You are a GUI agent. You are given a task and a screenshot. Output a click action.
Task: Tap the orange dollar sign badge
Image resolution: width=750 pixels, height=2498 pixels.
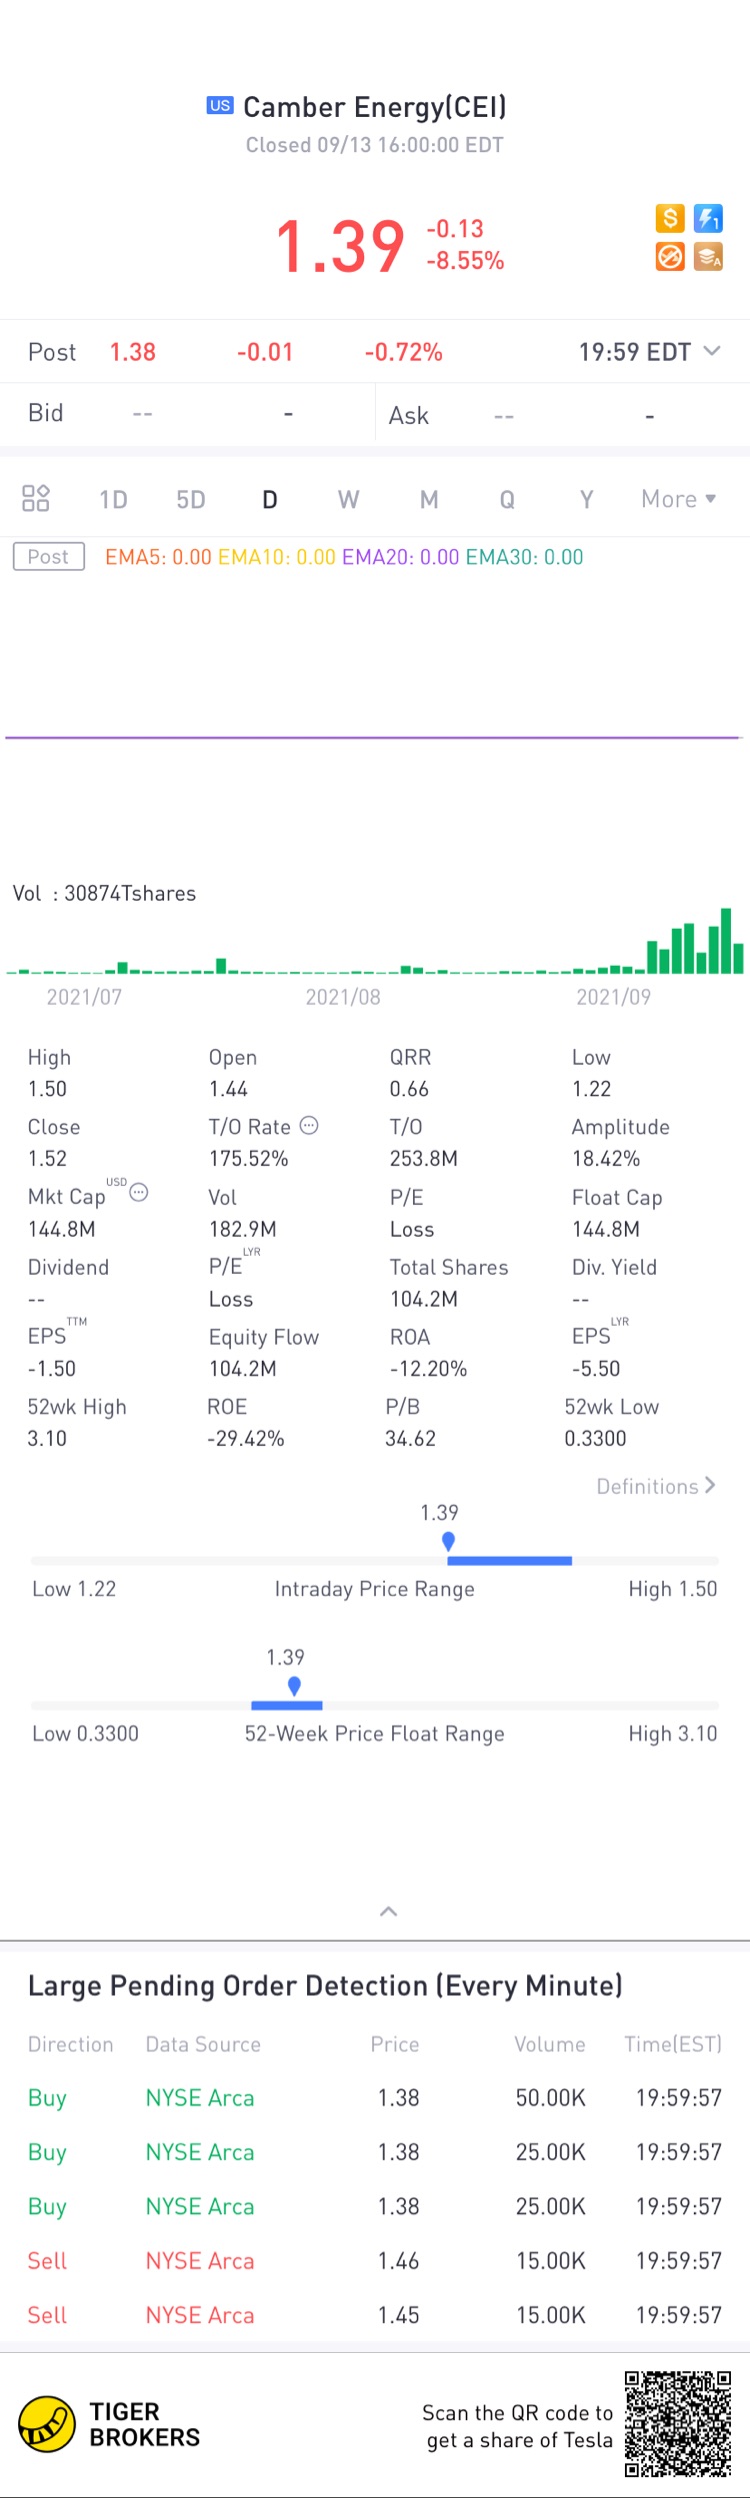pos(670,218)
